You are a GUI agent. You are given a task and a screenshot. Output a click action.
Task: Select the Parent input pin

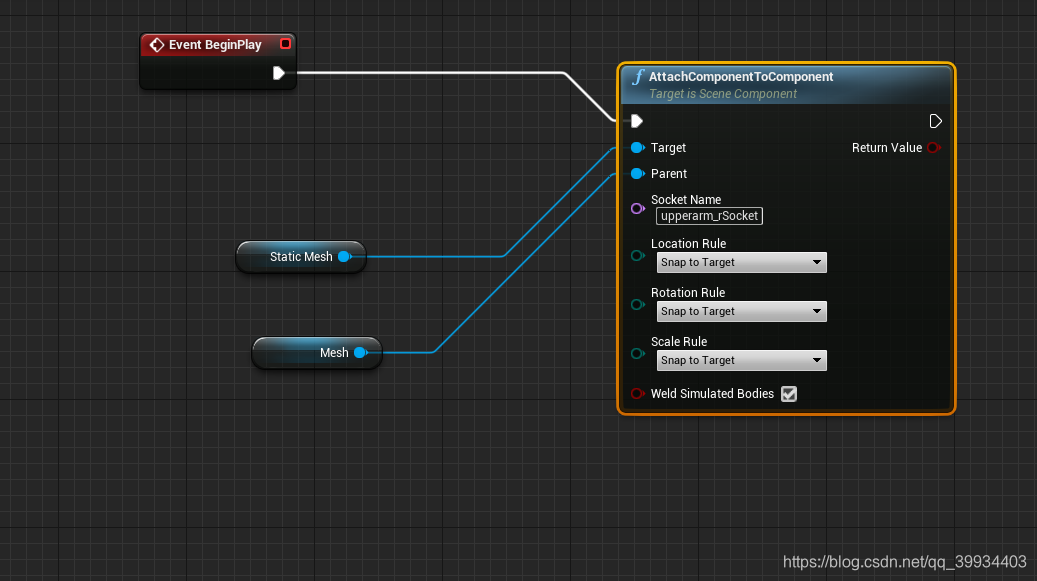[637, 173]
